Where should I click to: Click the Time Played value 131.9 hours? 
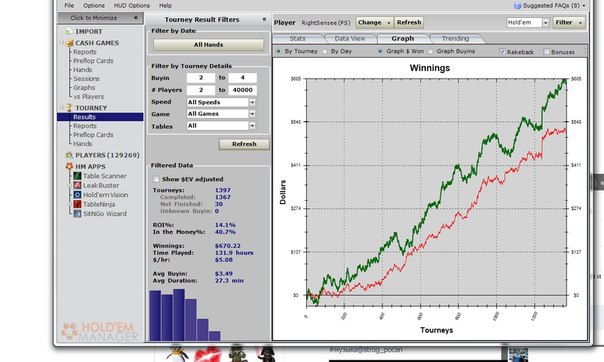tap(234, 253)
